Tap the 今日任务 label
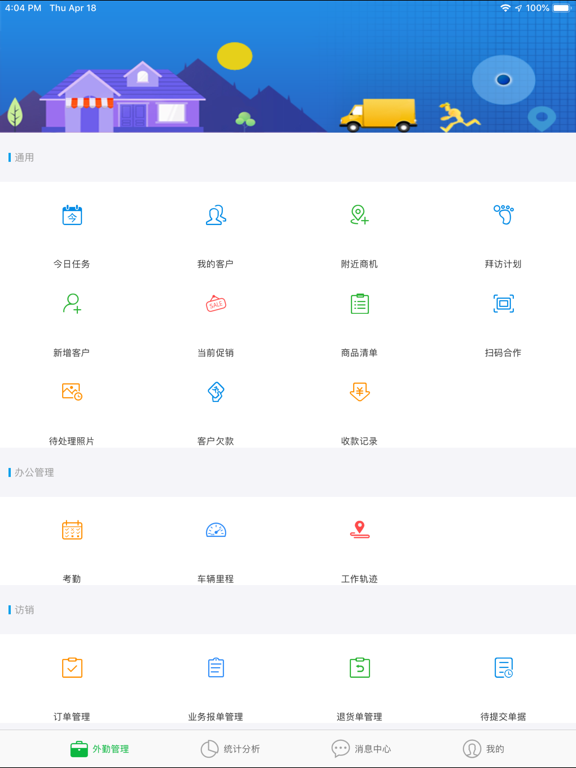This screenshot has width=576, height=768. 72,264
